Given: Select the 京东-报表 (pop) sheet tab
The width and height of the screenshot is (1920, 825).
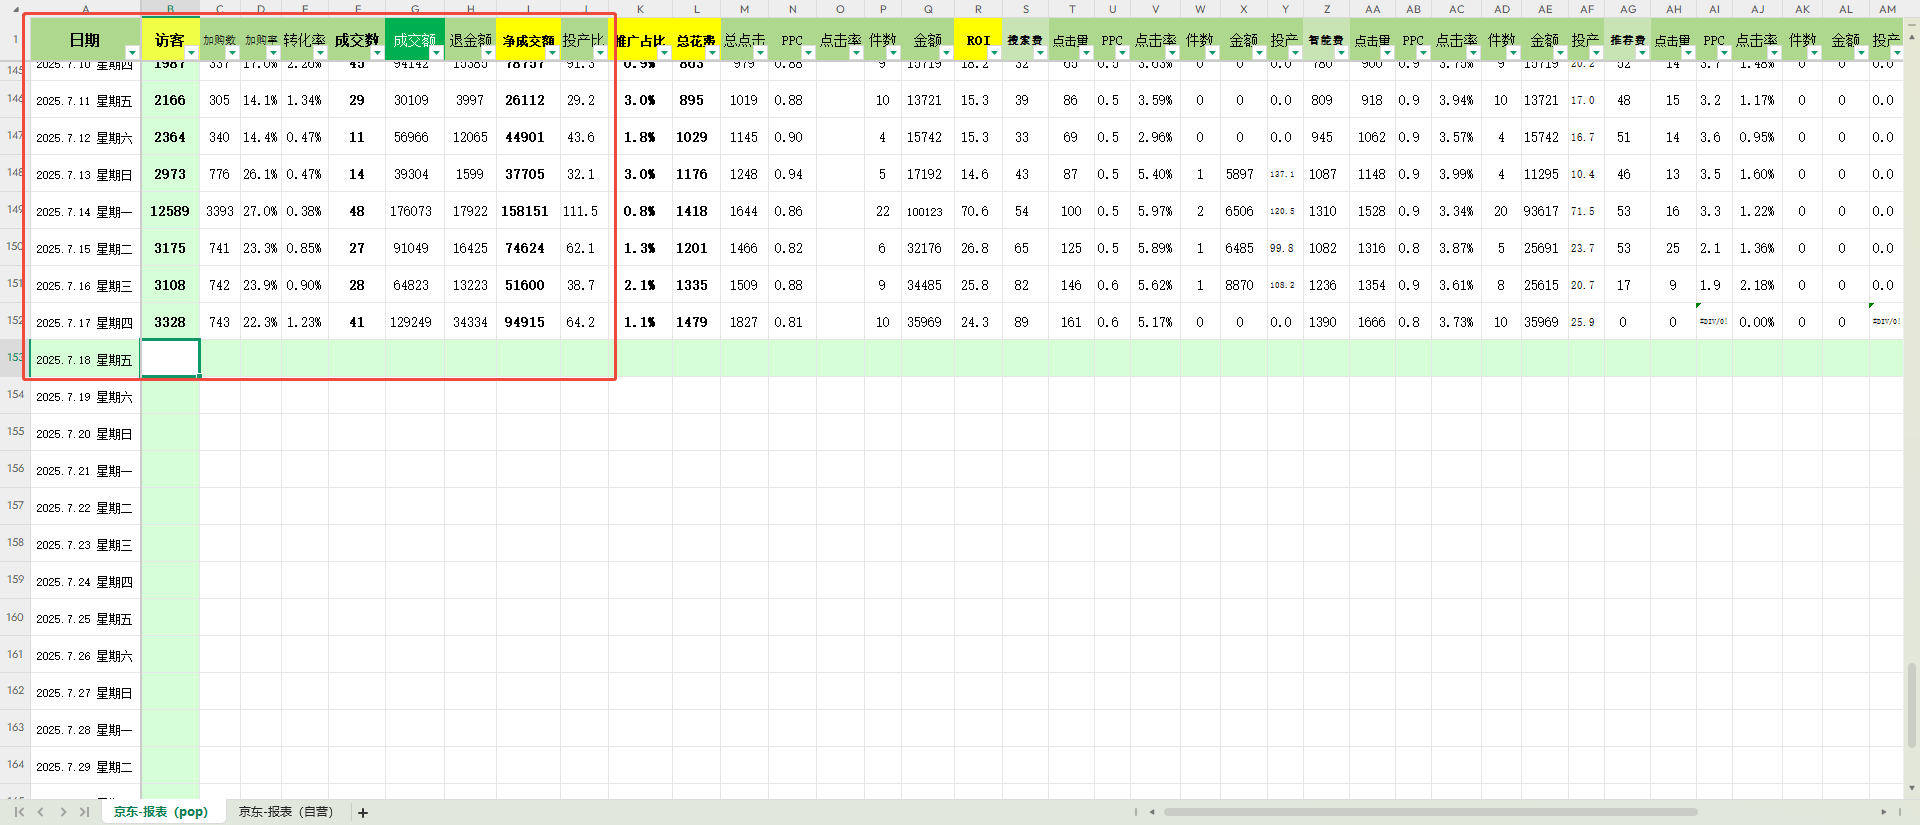Looking at the screenshot, I should click(x=161, y=812).
